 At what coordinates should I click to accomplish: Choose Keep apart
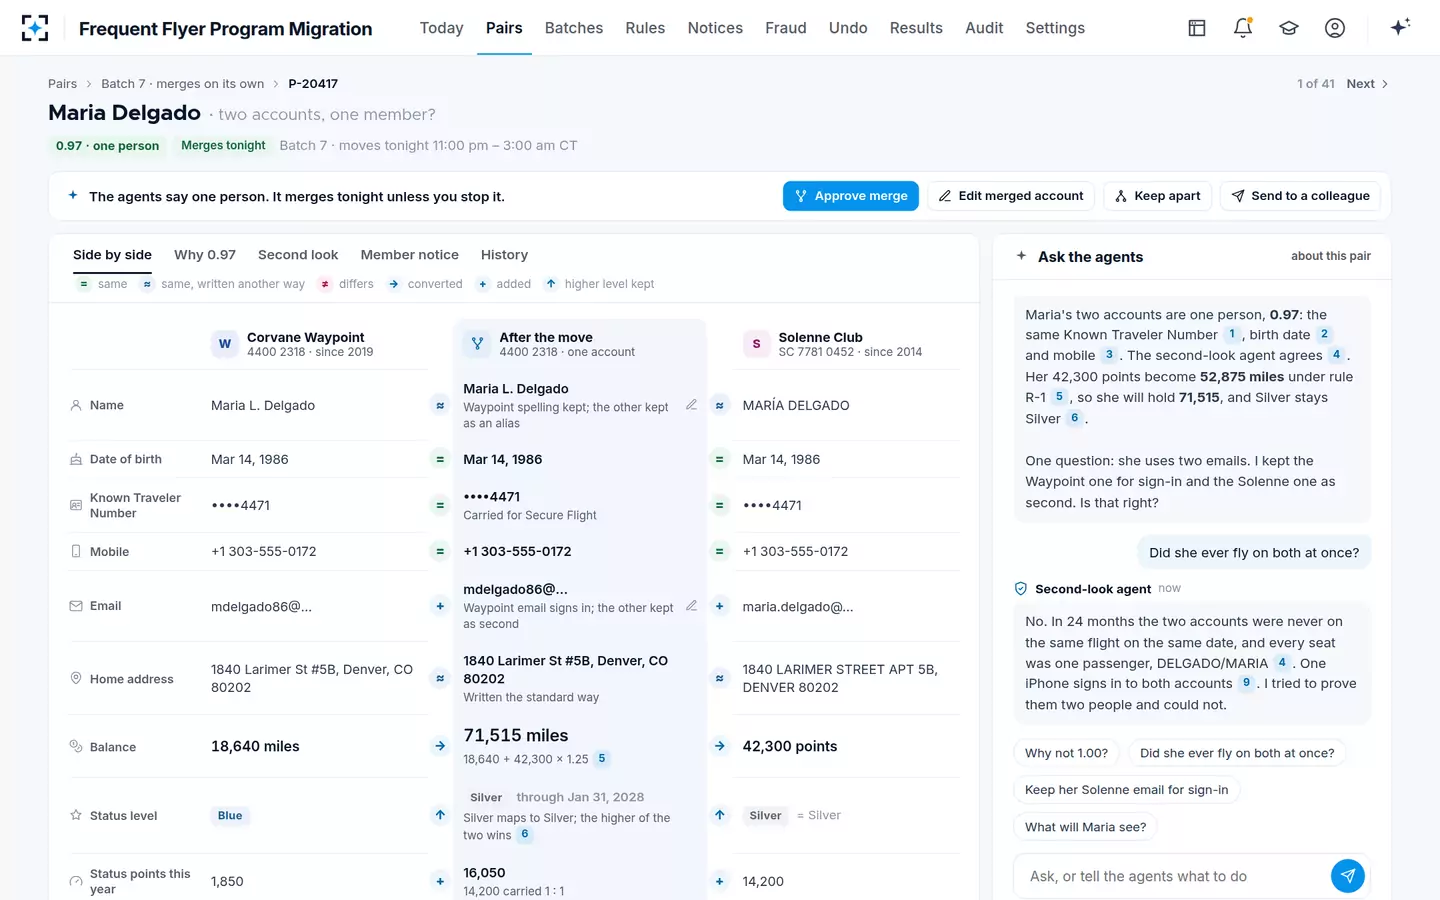1158,196
